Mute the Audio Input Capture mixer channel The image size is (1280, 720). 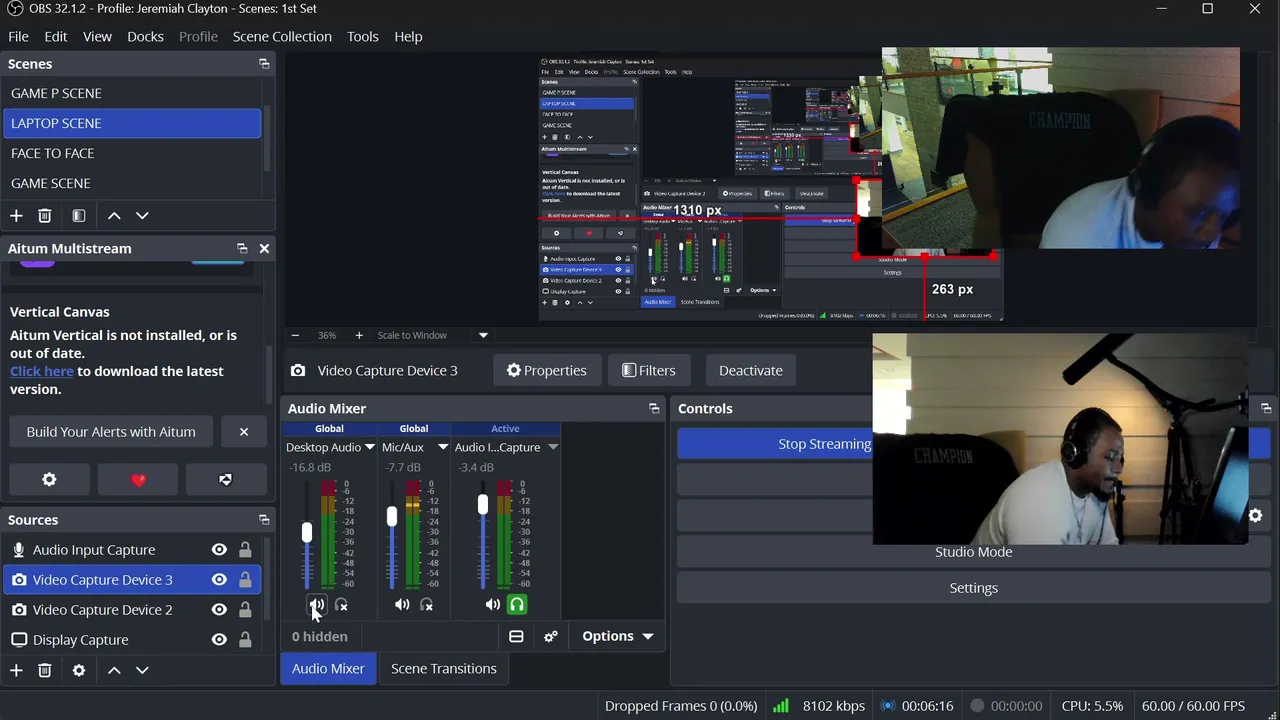pyautogui.click(x=492, y=605)
